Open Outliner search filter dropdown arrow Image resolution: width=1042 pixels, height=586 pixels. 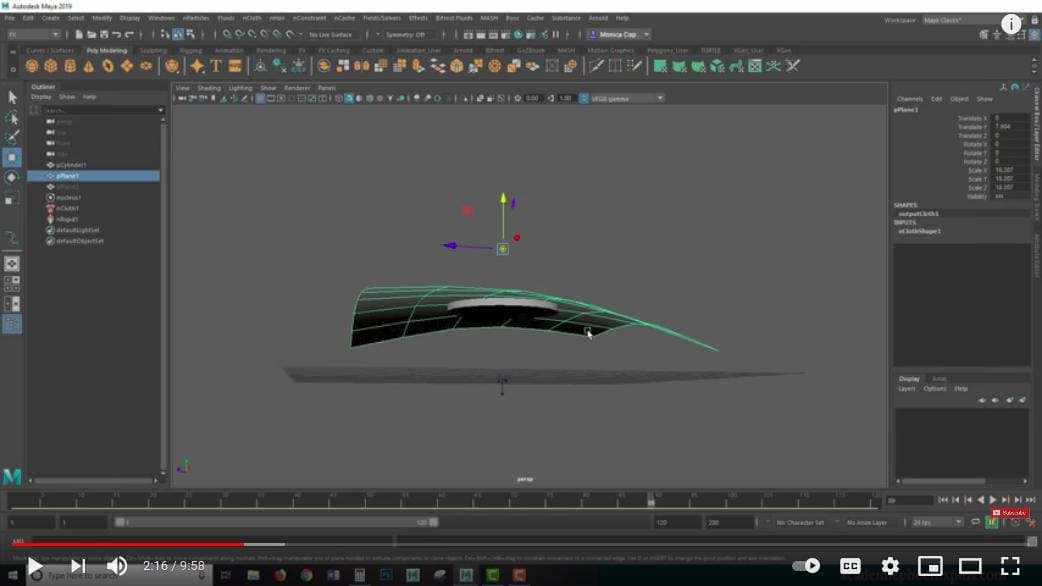coord(160,110)
